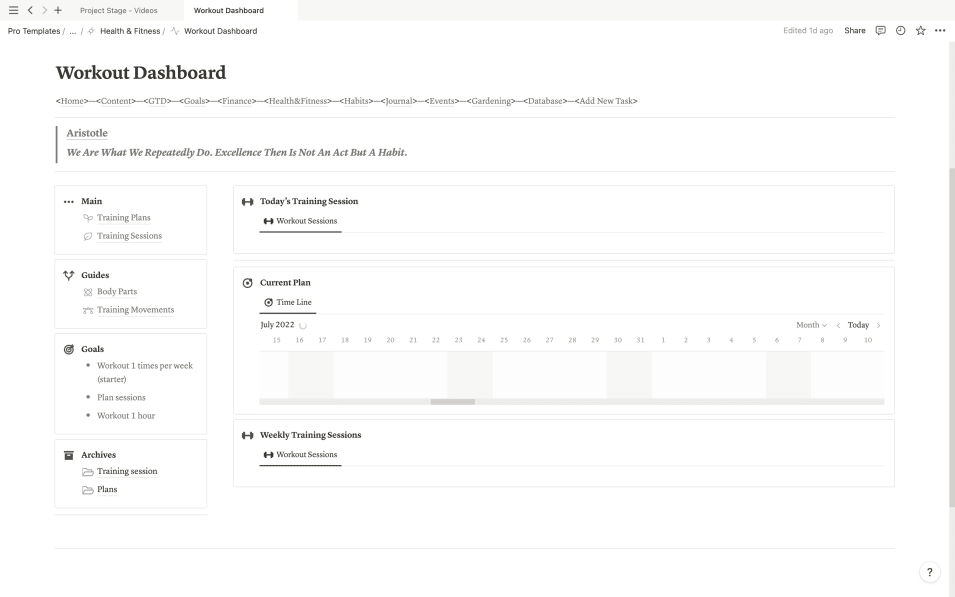Jump to Today in the timeline
Screen dimensions: 955x597
858,325
